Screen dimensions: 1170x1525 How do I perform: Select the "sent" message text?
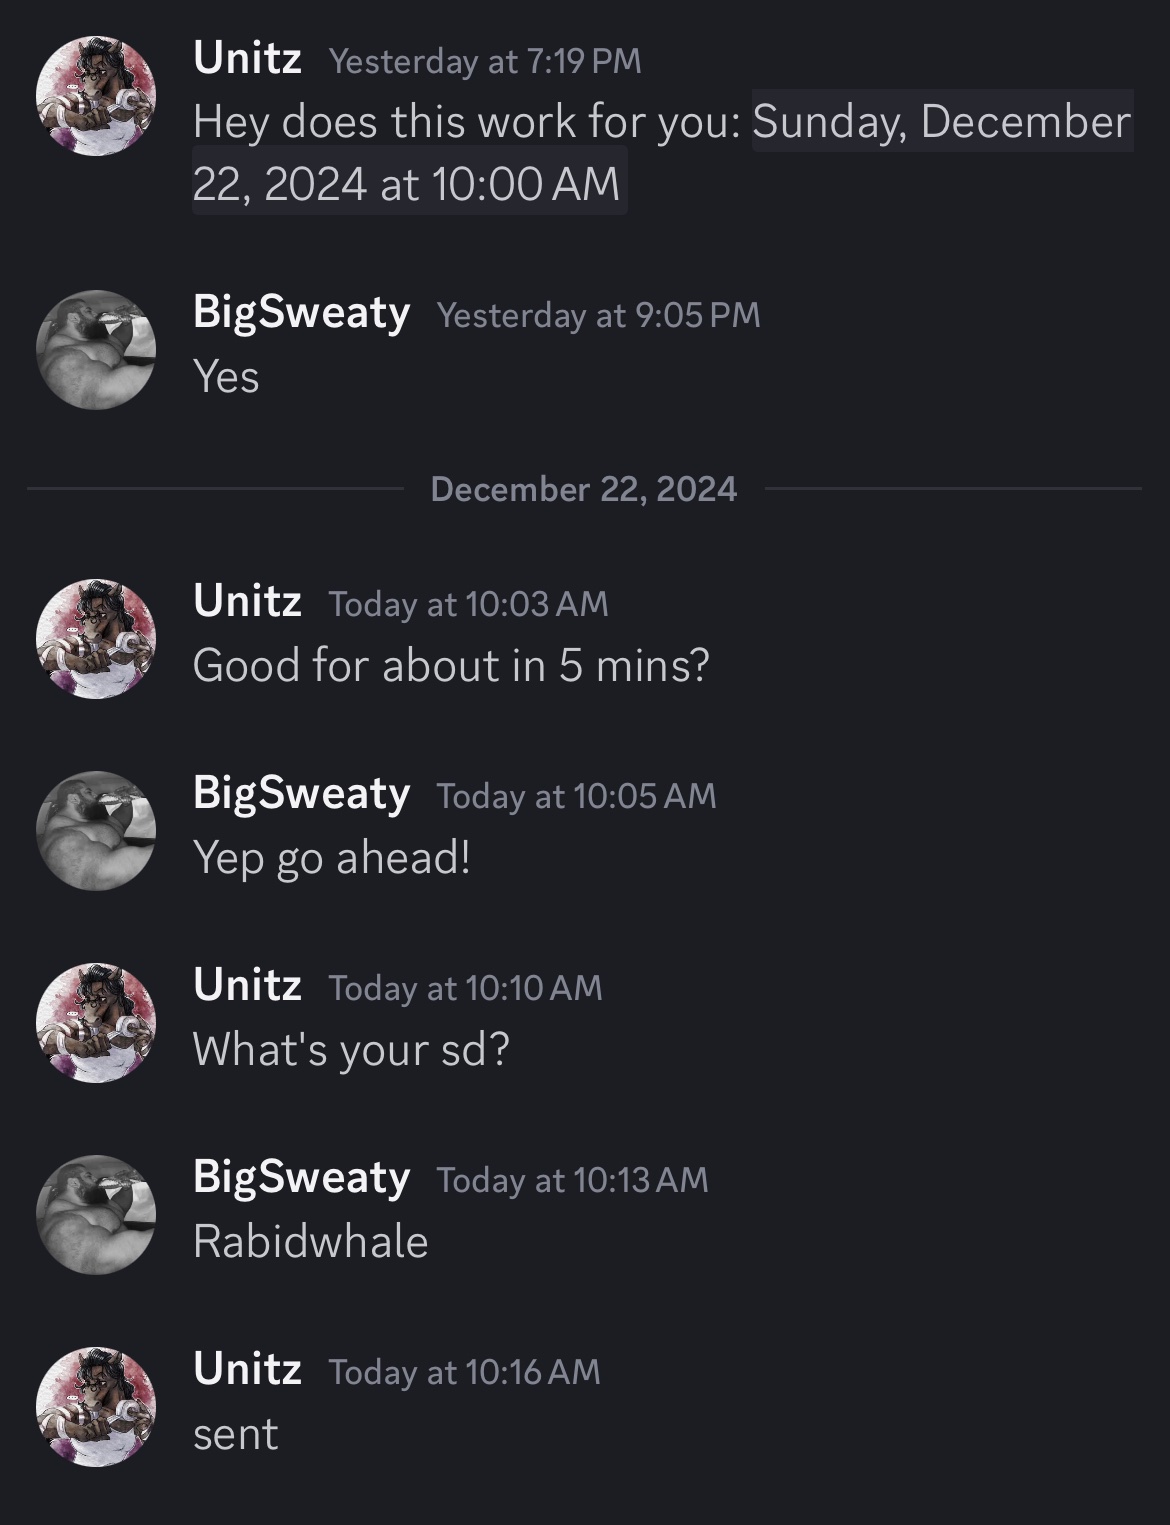pos(235,1434)
